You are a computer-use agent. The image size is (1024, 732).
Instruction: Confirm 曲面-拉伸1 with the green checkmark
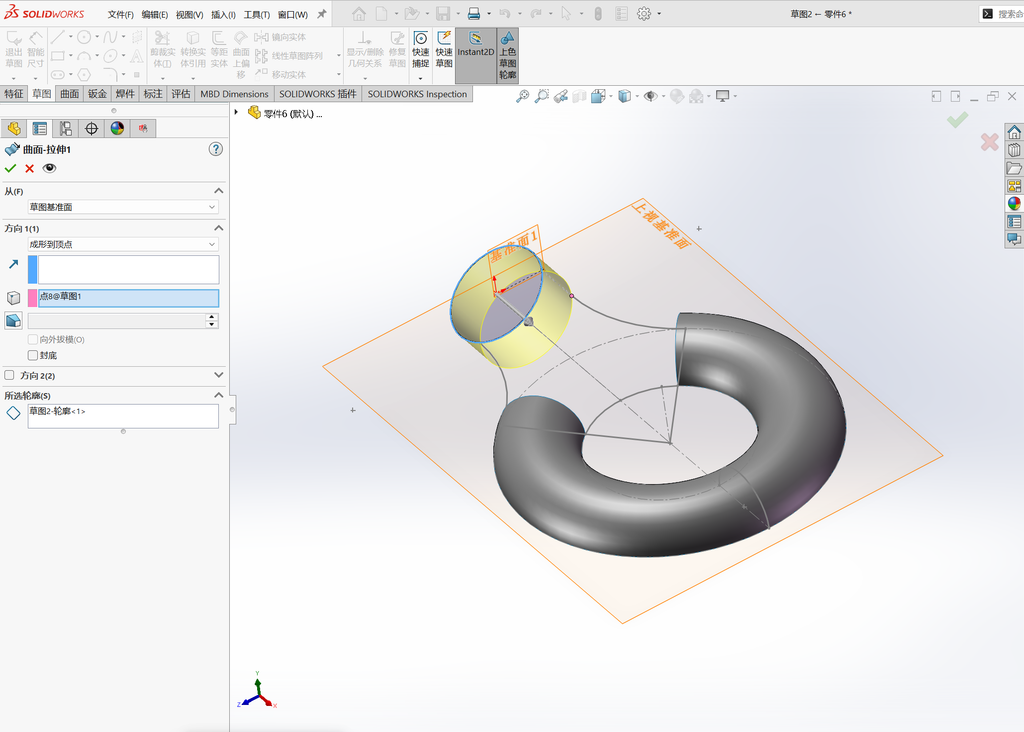pos(10,168)
